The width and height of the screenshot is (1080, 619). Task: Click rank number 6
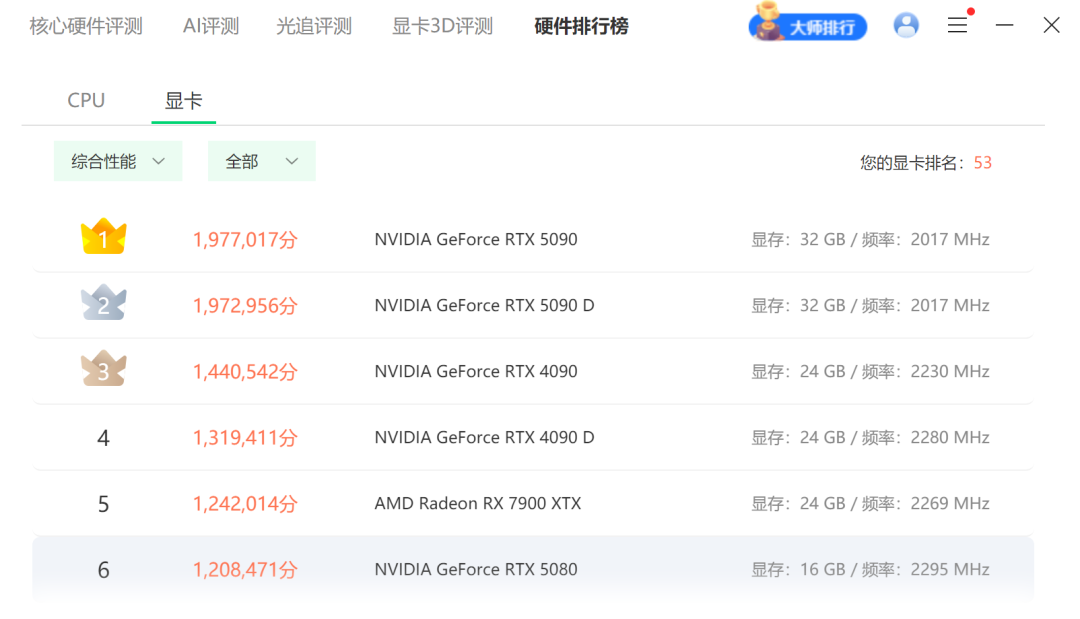[x=103, y=570]
